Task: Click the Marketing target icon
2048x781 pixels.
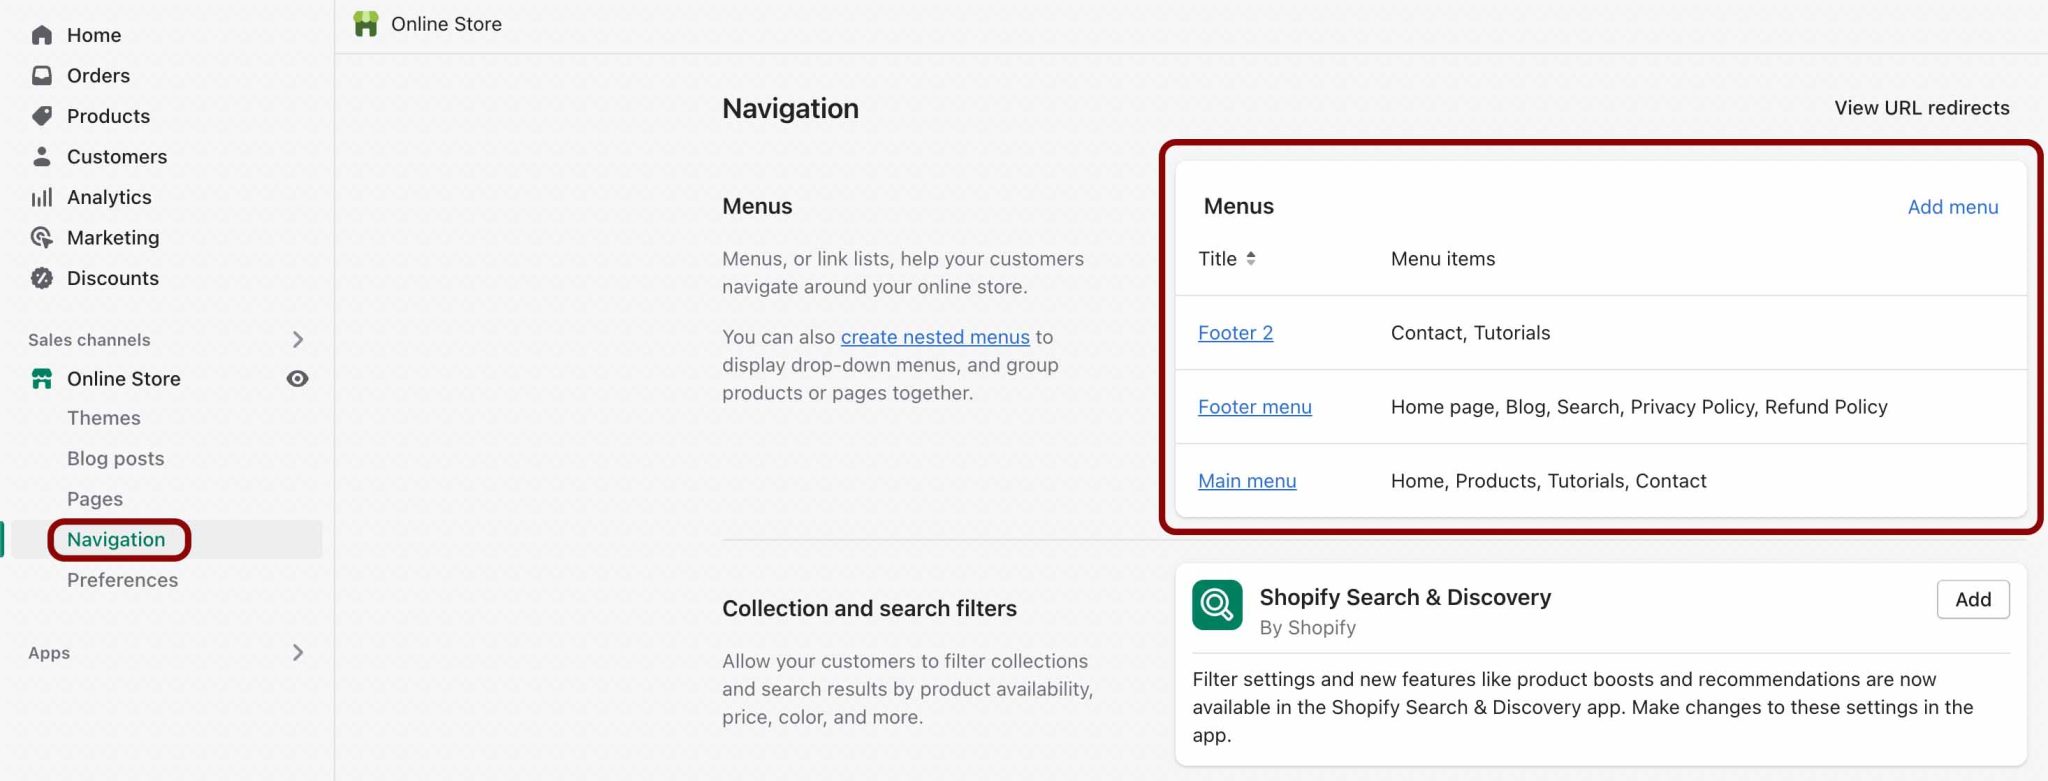Action: point(41,237)
